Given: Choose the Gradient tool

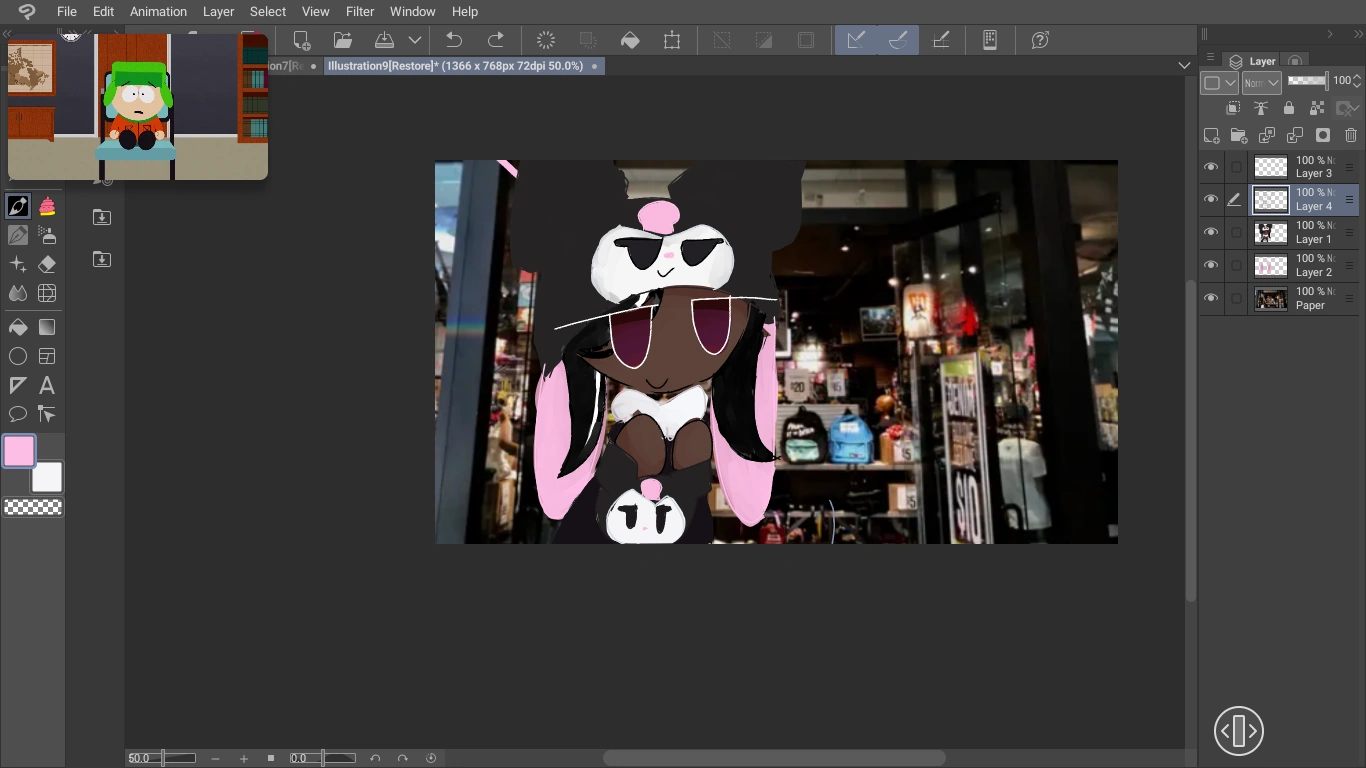Looking at the screenshot, I should (x=46, y=327).
